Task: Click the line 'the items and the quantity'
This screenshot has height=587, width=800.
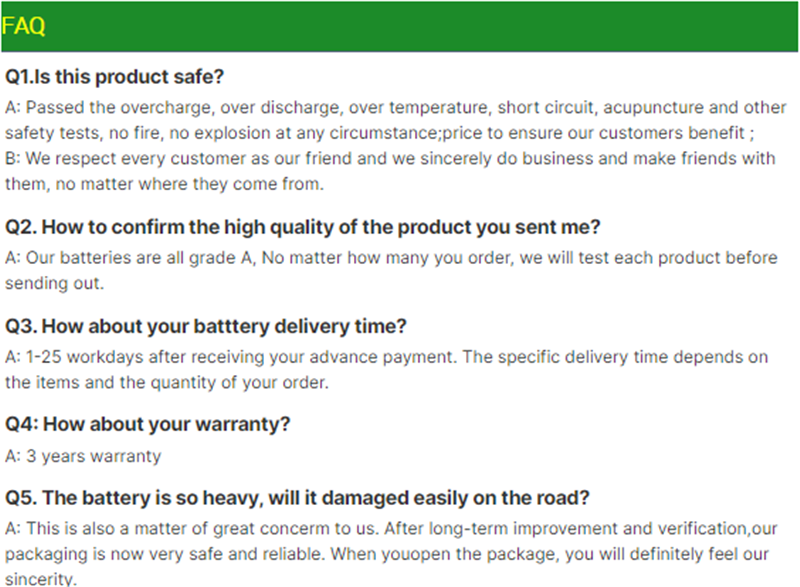Action: pyautogui.click(x=167, y=382)
